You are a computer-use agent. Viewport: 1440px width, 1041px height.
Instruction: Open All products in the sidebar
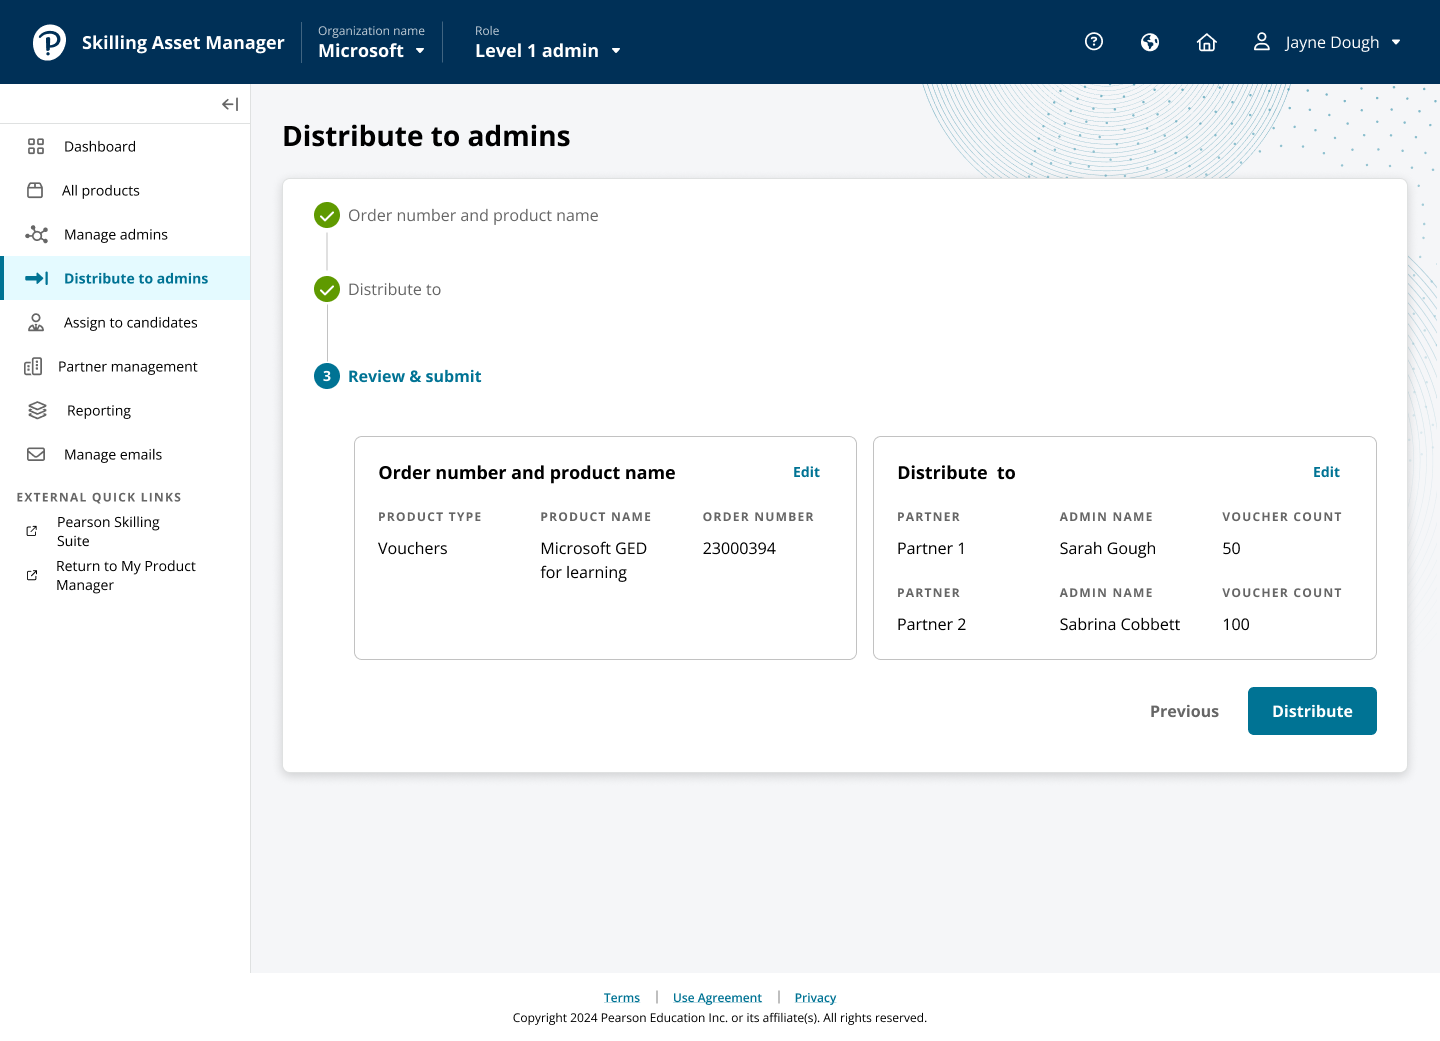[x=125, y=190]
